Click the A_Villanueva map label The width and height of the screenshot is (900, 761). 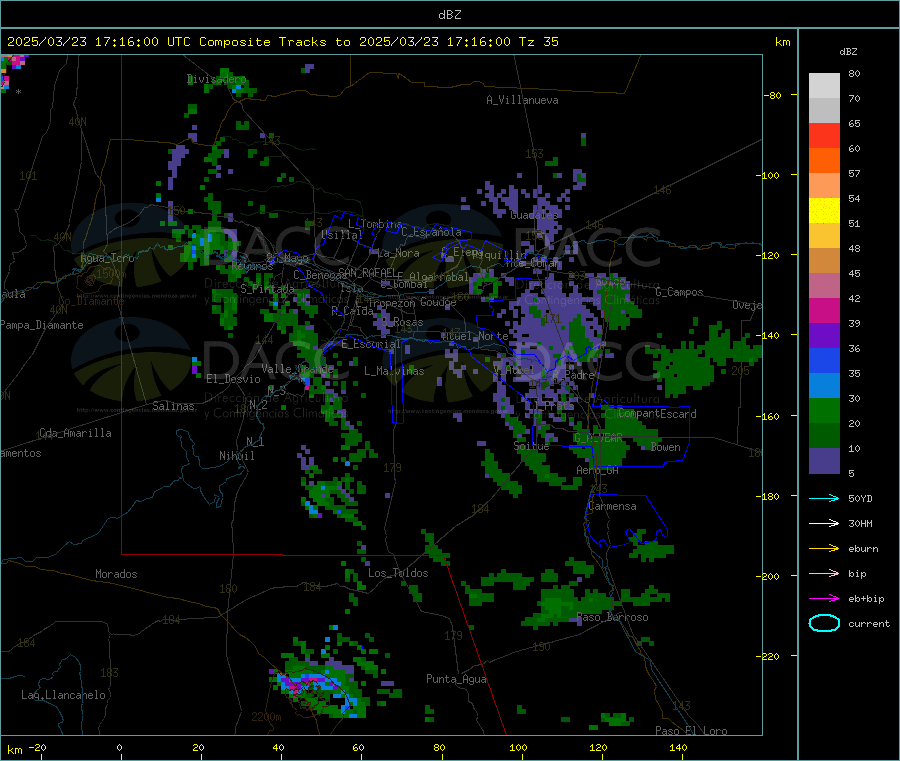click(522, 100)
